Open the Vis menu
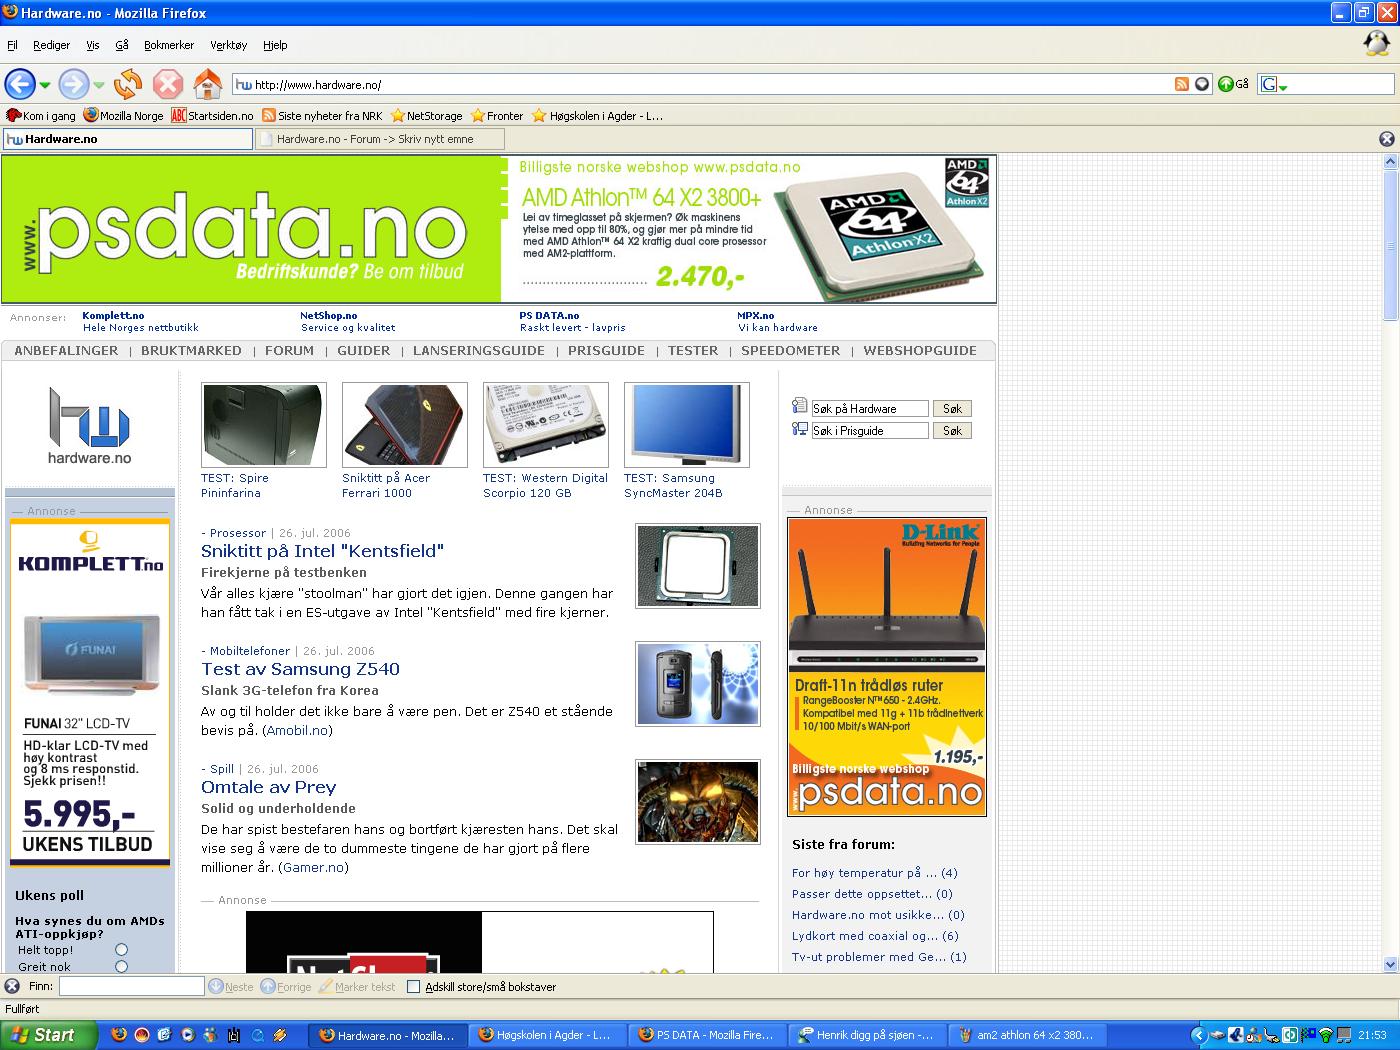The image size is (1400, 1050). point(93,45)
